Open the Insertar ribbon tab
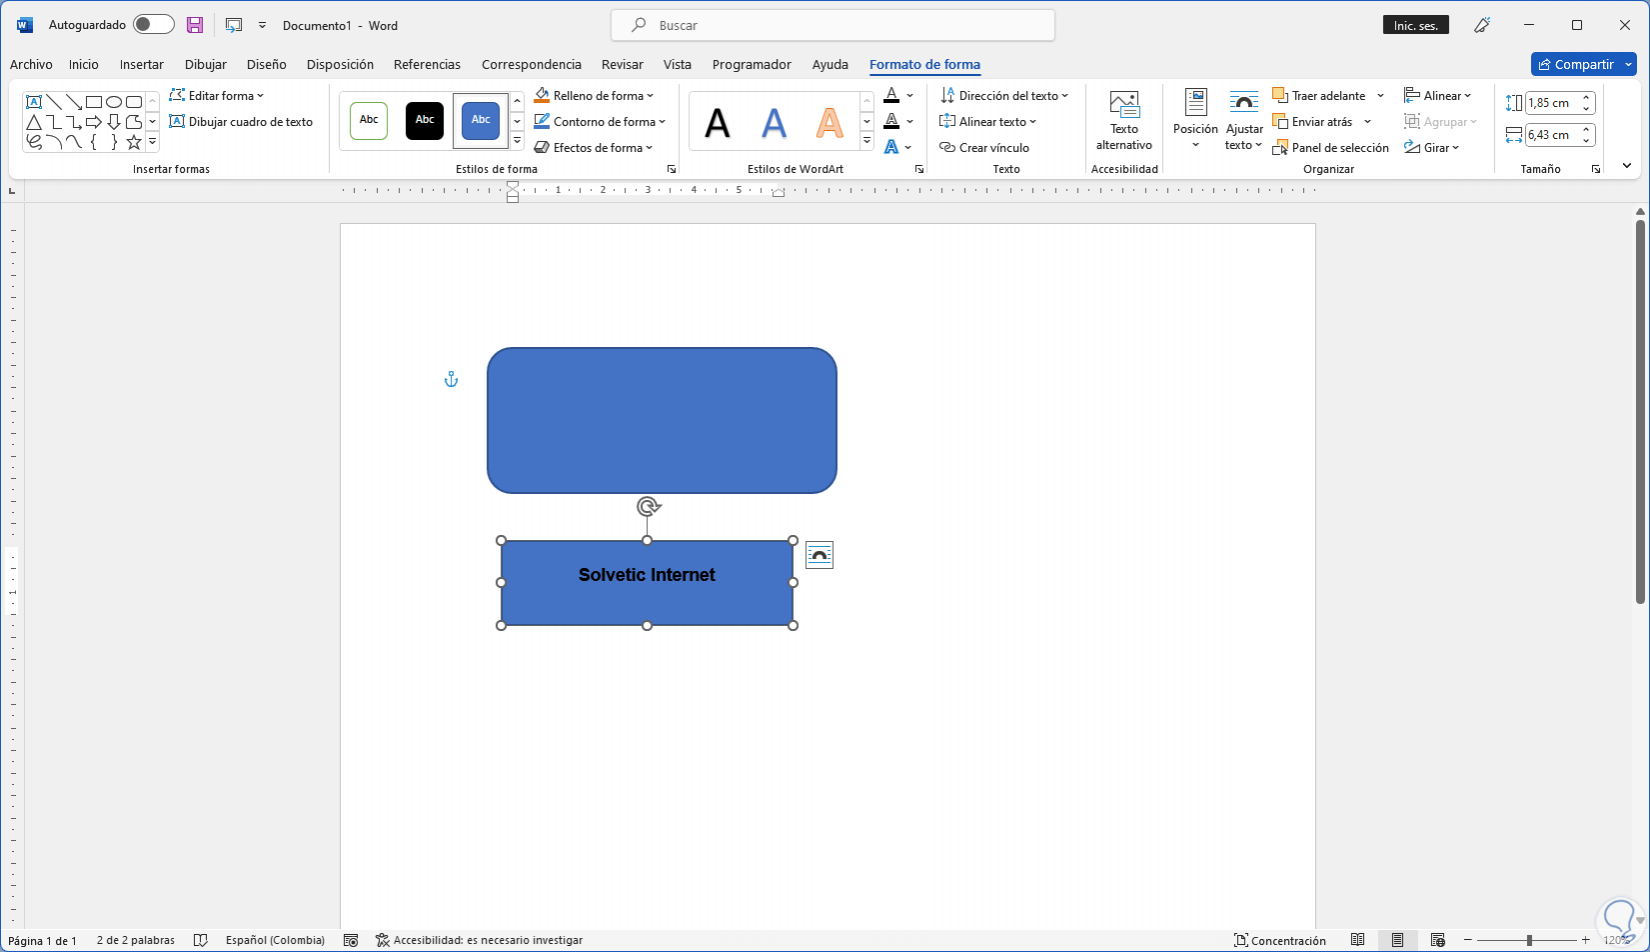Image resolution: width=1650 pixels, height=952 pixels. [x=141, y=65]
